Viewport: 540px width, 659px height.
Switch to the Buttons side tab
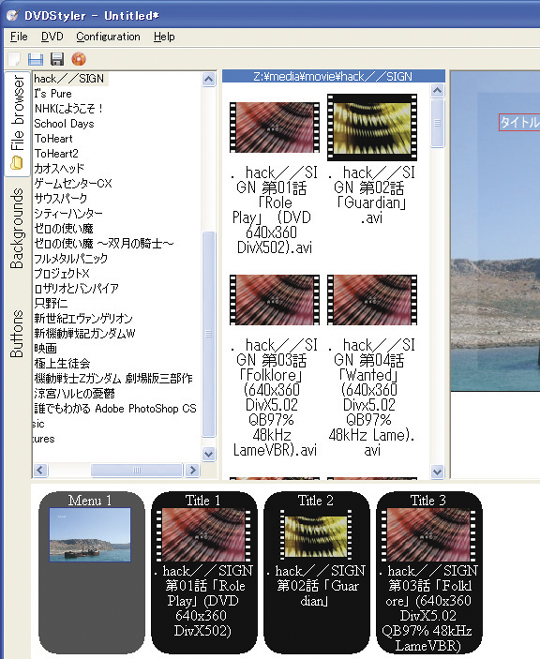click(x=17, y=334)
